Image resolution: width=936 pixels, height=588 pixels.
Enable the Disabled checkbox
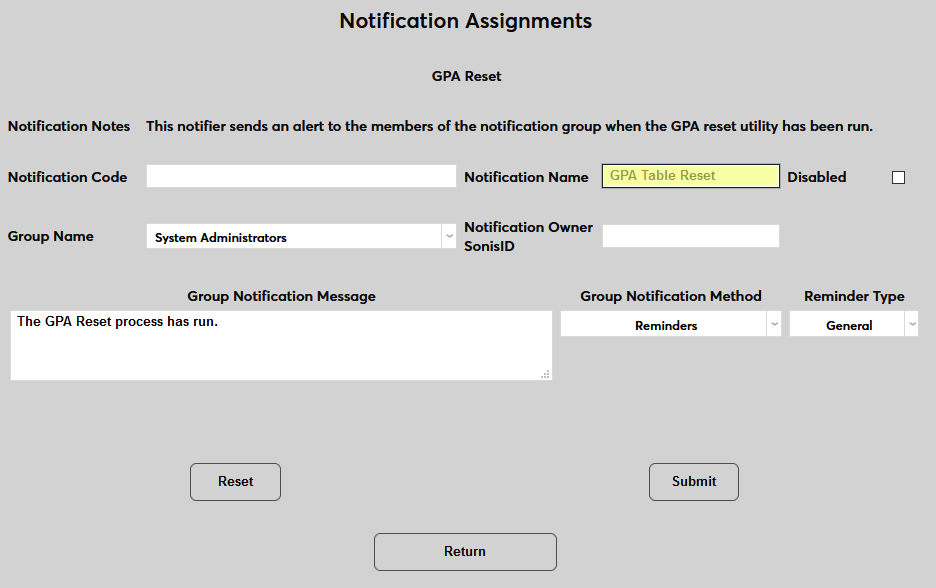tap(897, 177)
